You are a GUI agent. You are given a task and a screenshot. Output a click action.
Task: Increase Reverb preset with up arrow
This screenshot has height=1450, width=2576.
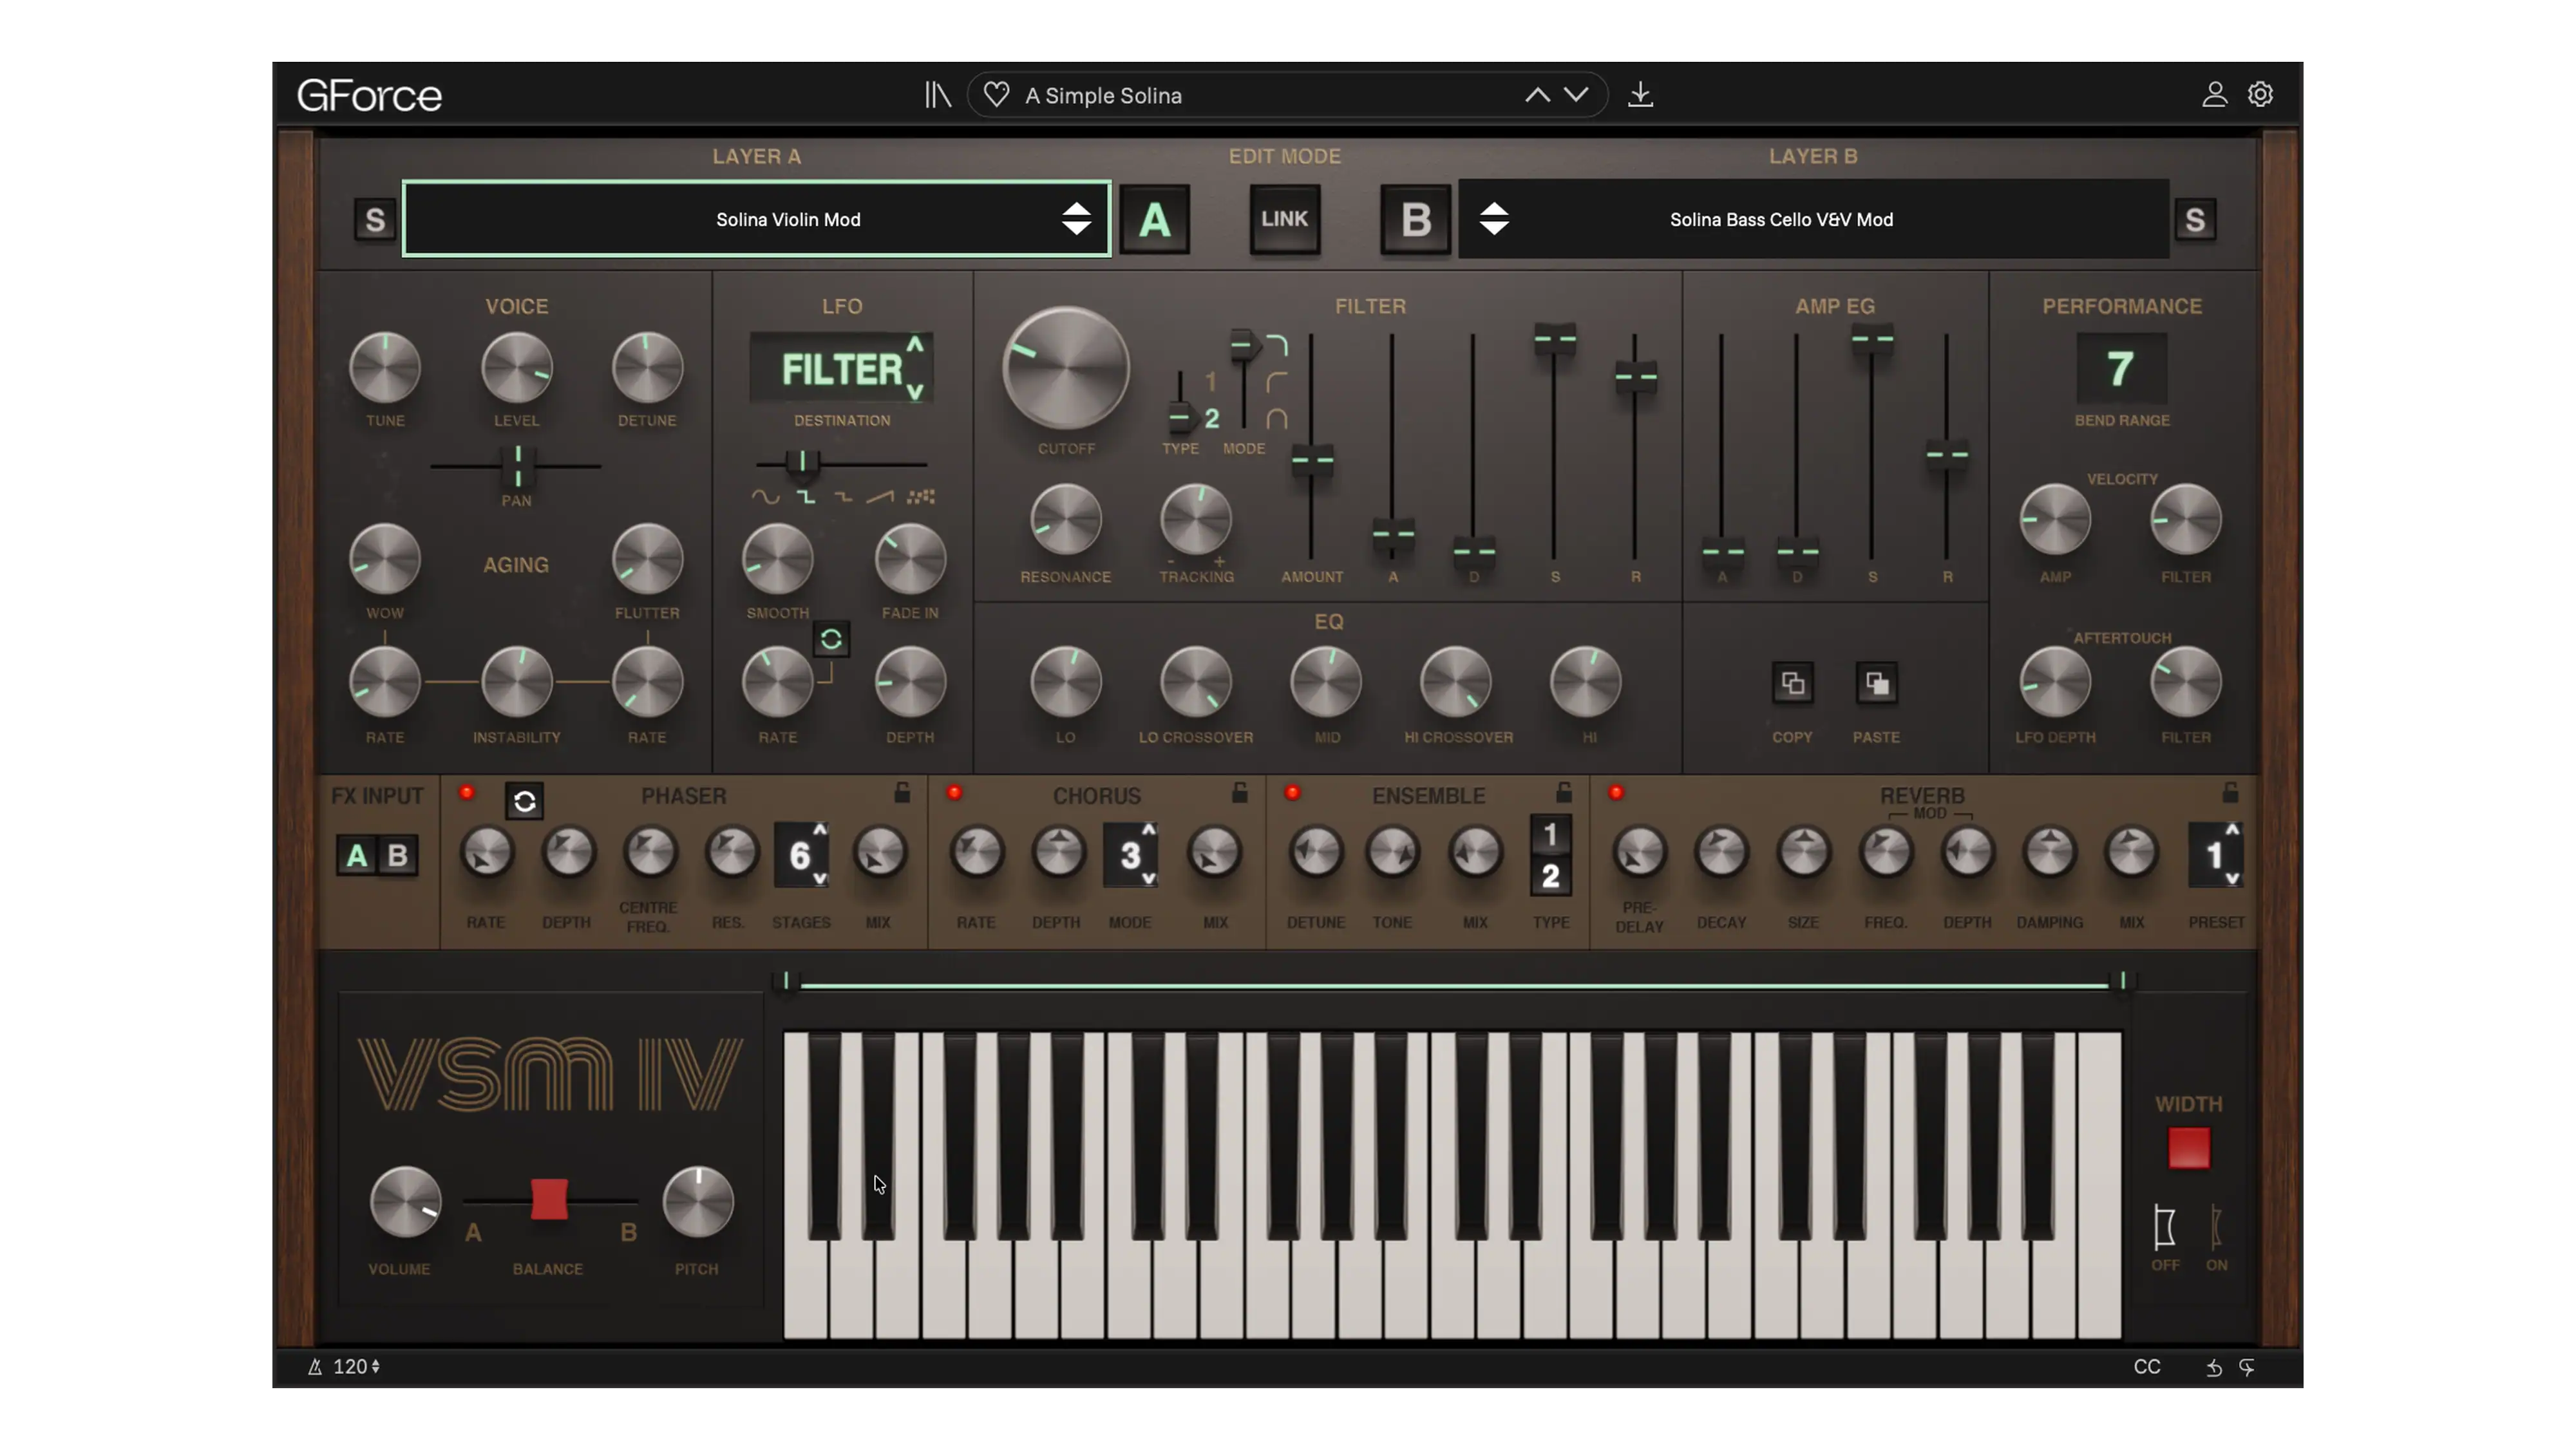(2232, 830)
